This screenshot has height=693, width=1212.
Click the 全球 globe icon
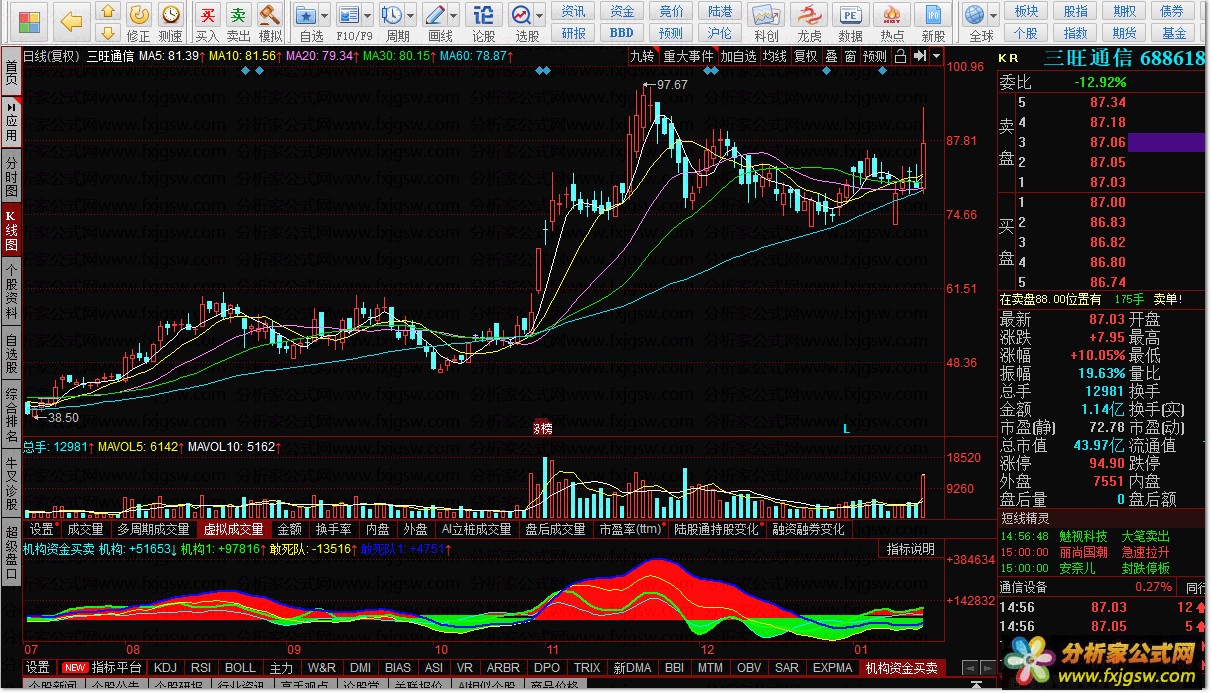pos(975,15)
